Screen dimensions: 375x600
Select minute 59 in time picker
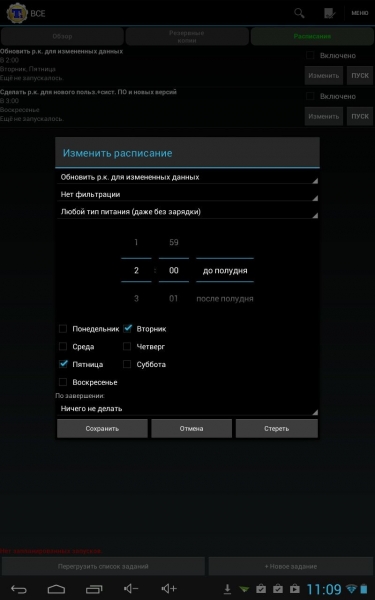pos(174,242)
